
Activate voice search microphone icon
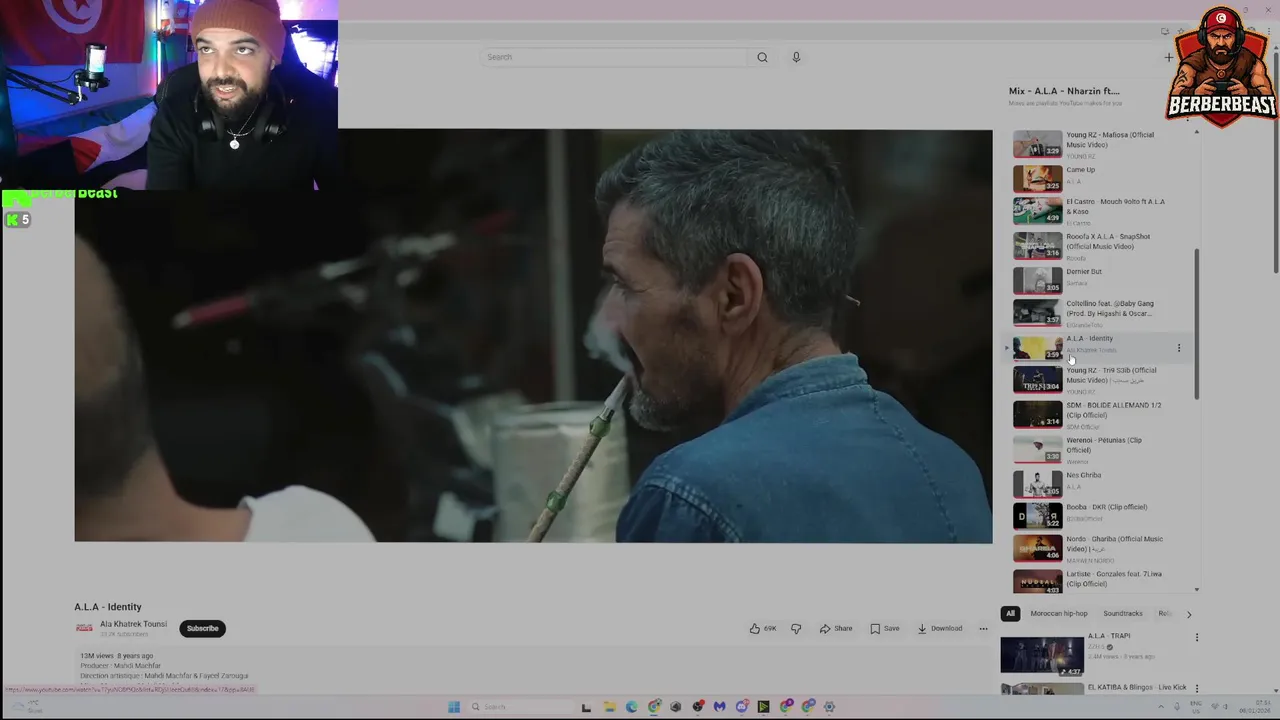coord(796,57)
